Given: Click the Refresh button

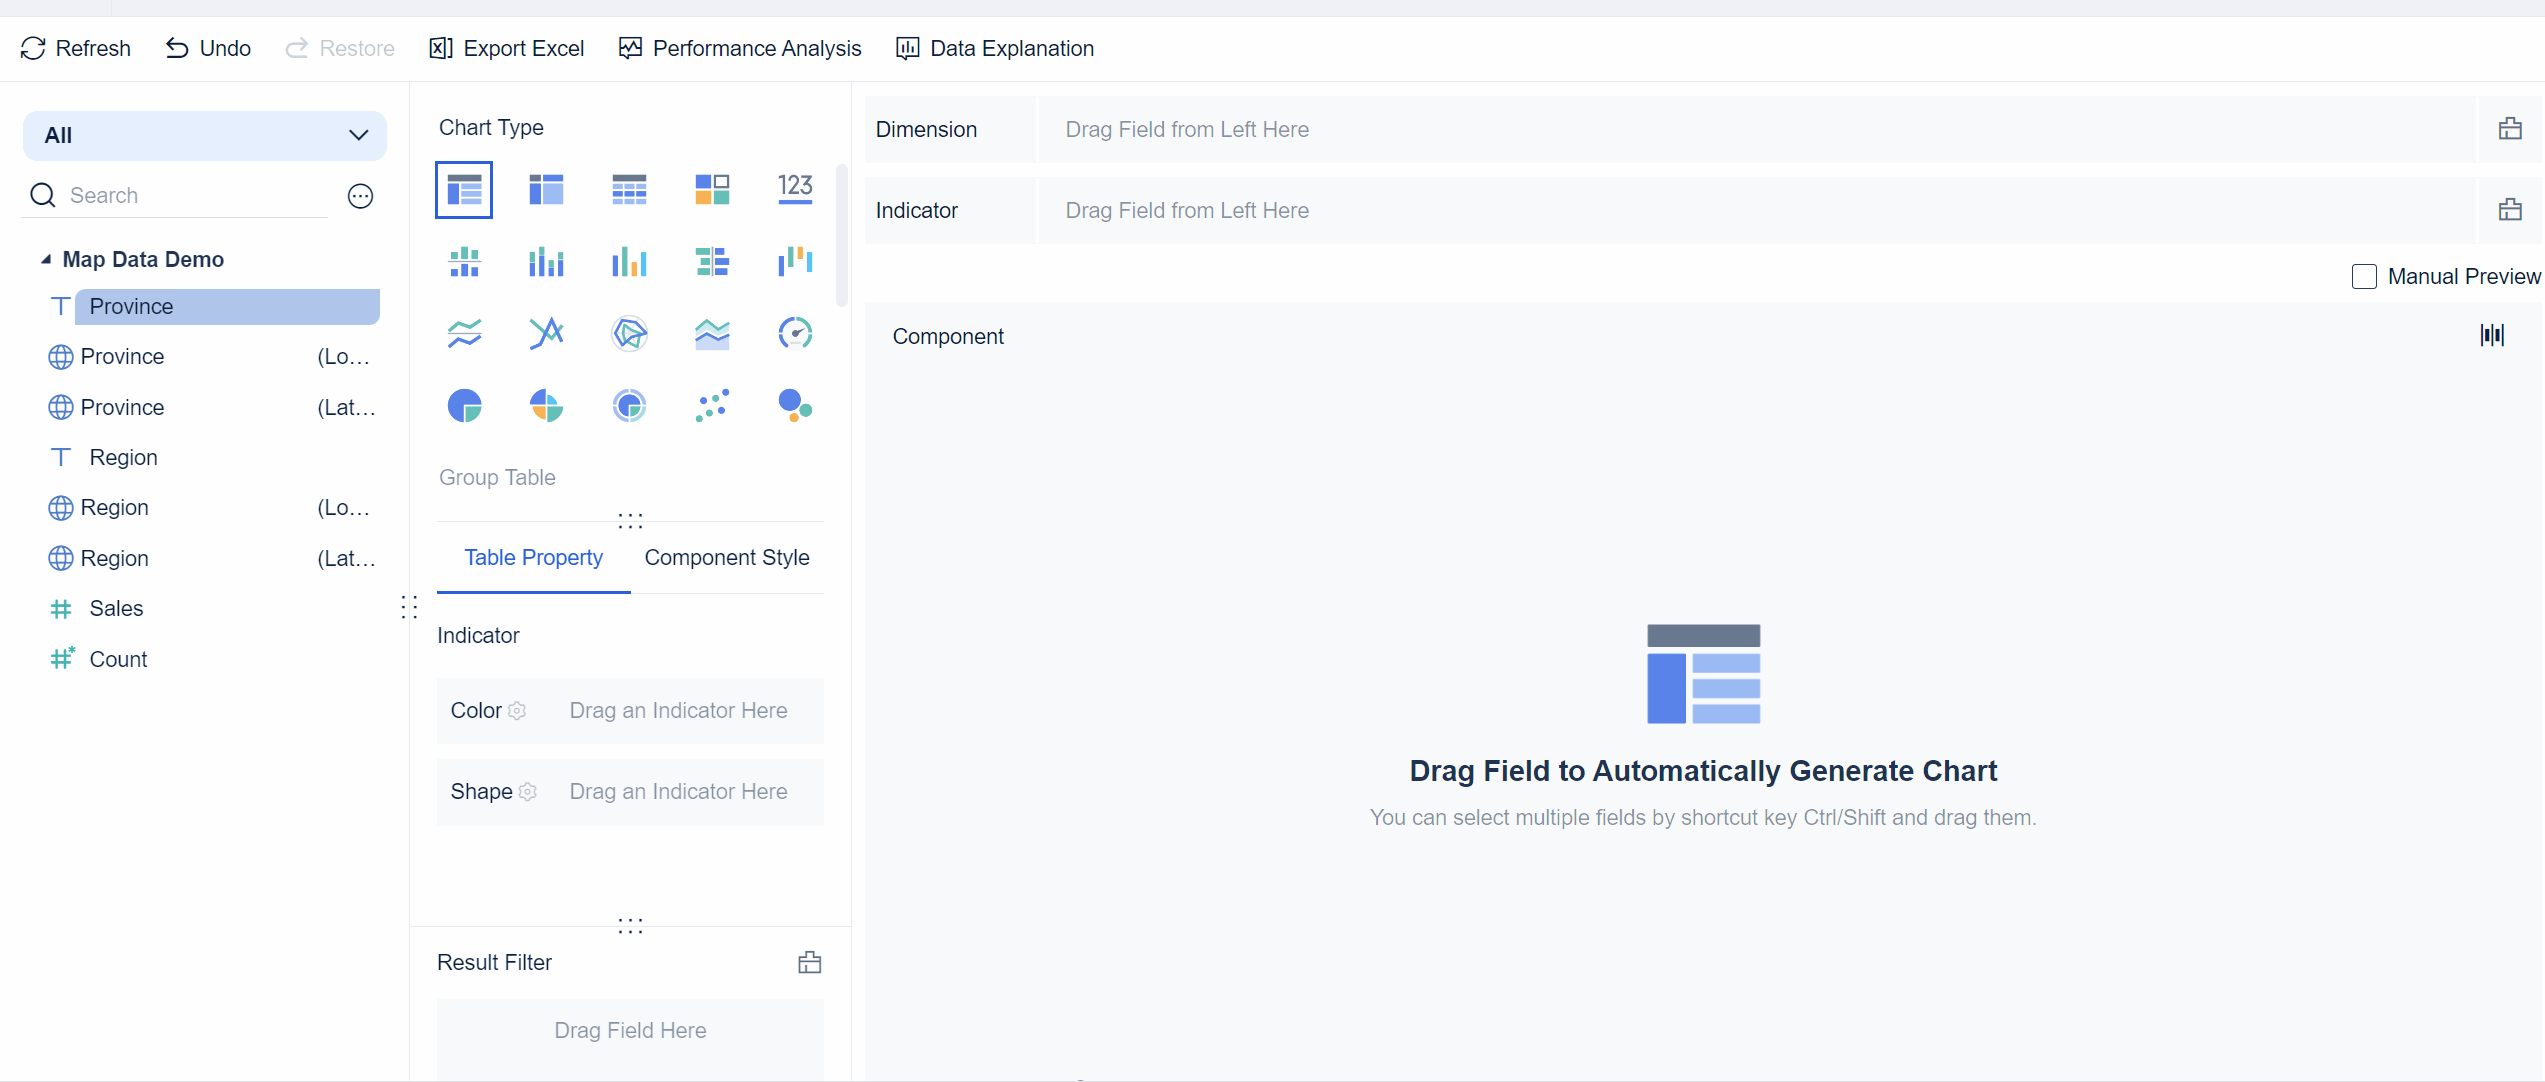Looking at the screenshot, I should [75, 48].
